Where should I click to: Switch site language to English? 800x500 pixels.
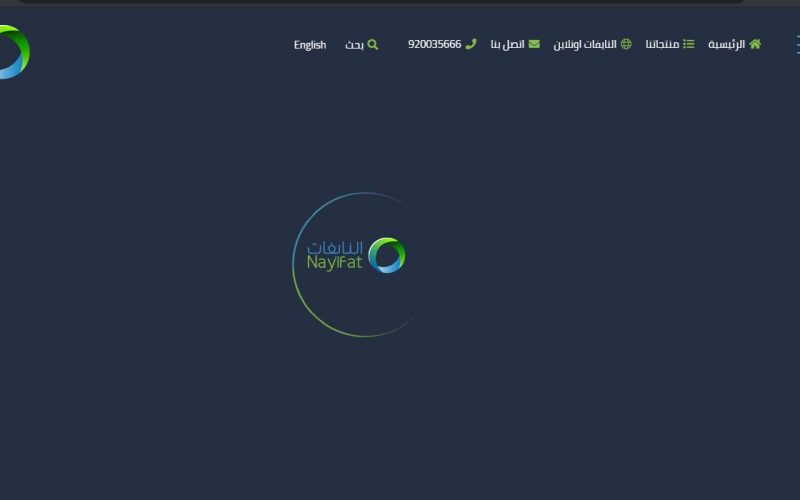point(310,45)
